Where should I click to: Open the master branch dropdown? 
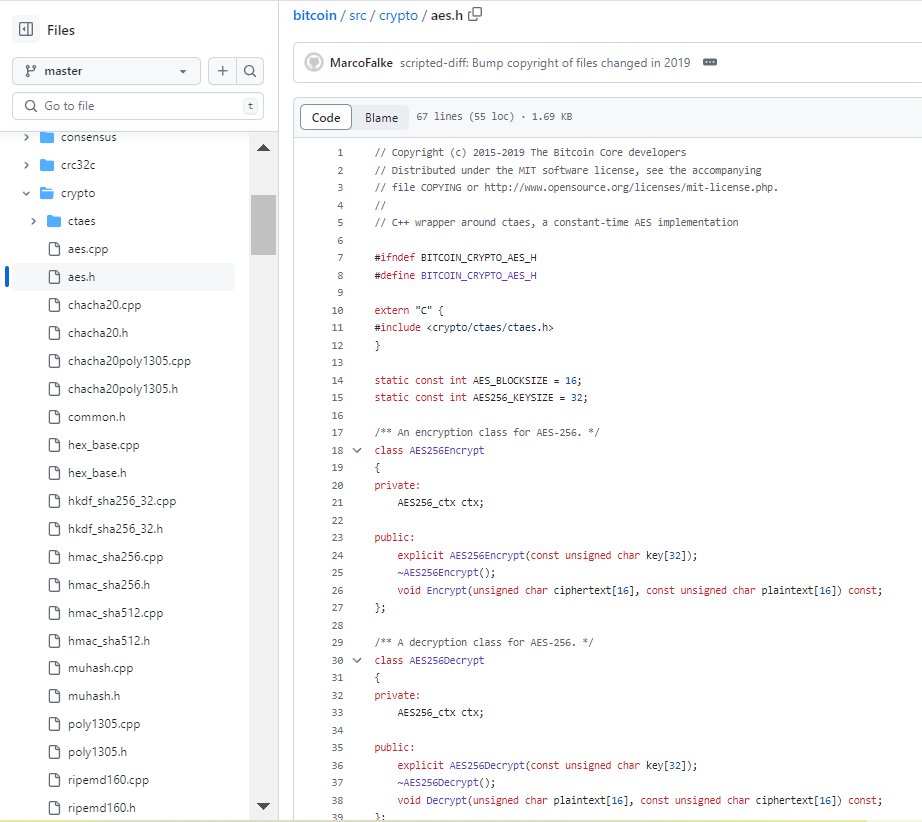(106, 71)
